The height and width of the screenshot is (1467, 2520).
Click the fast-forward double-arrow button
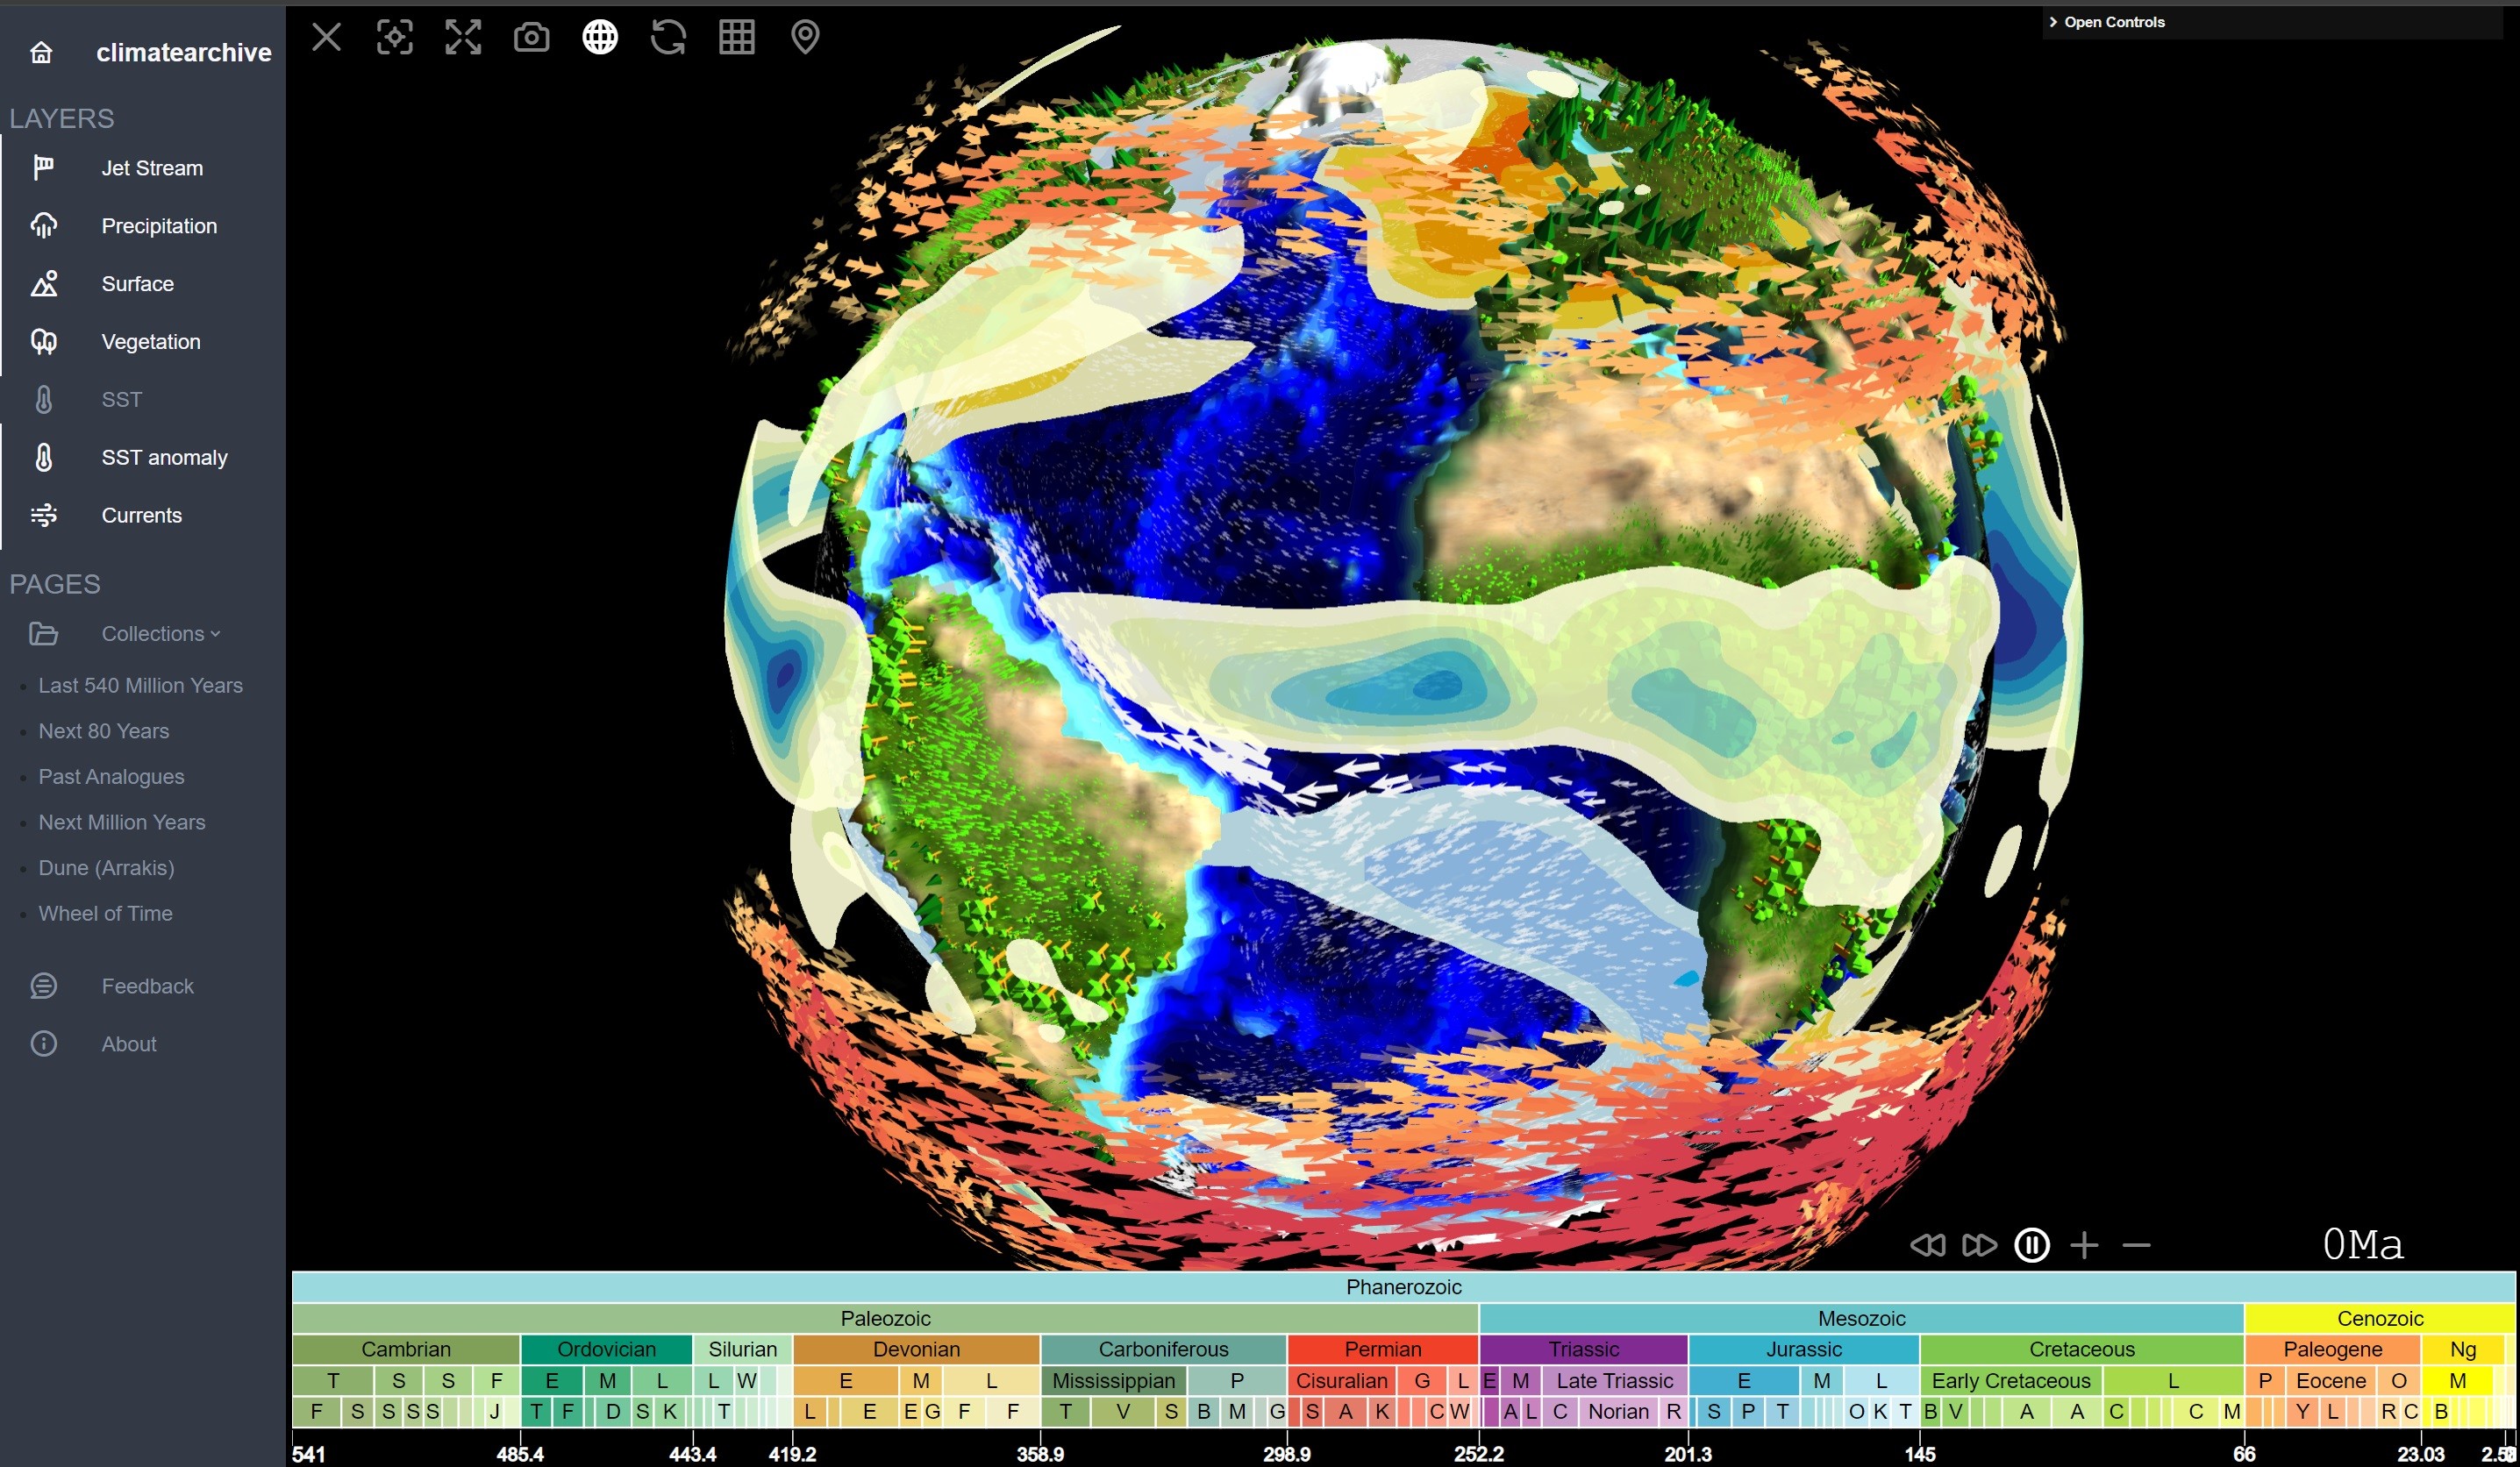point(1979,1245)
